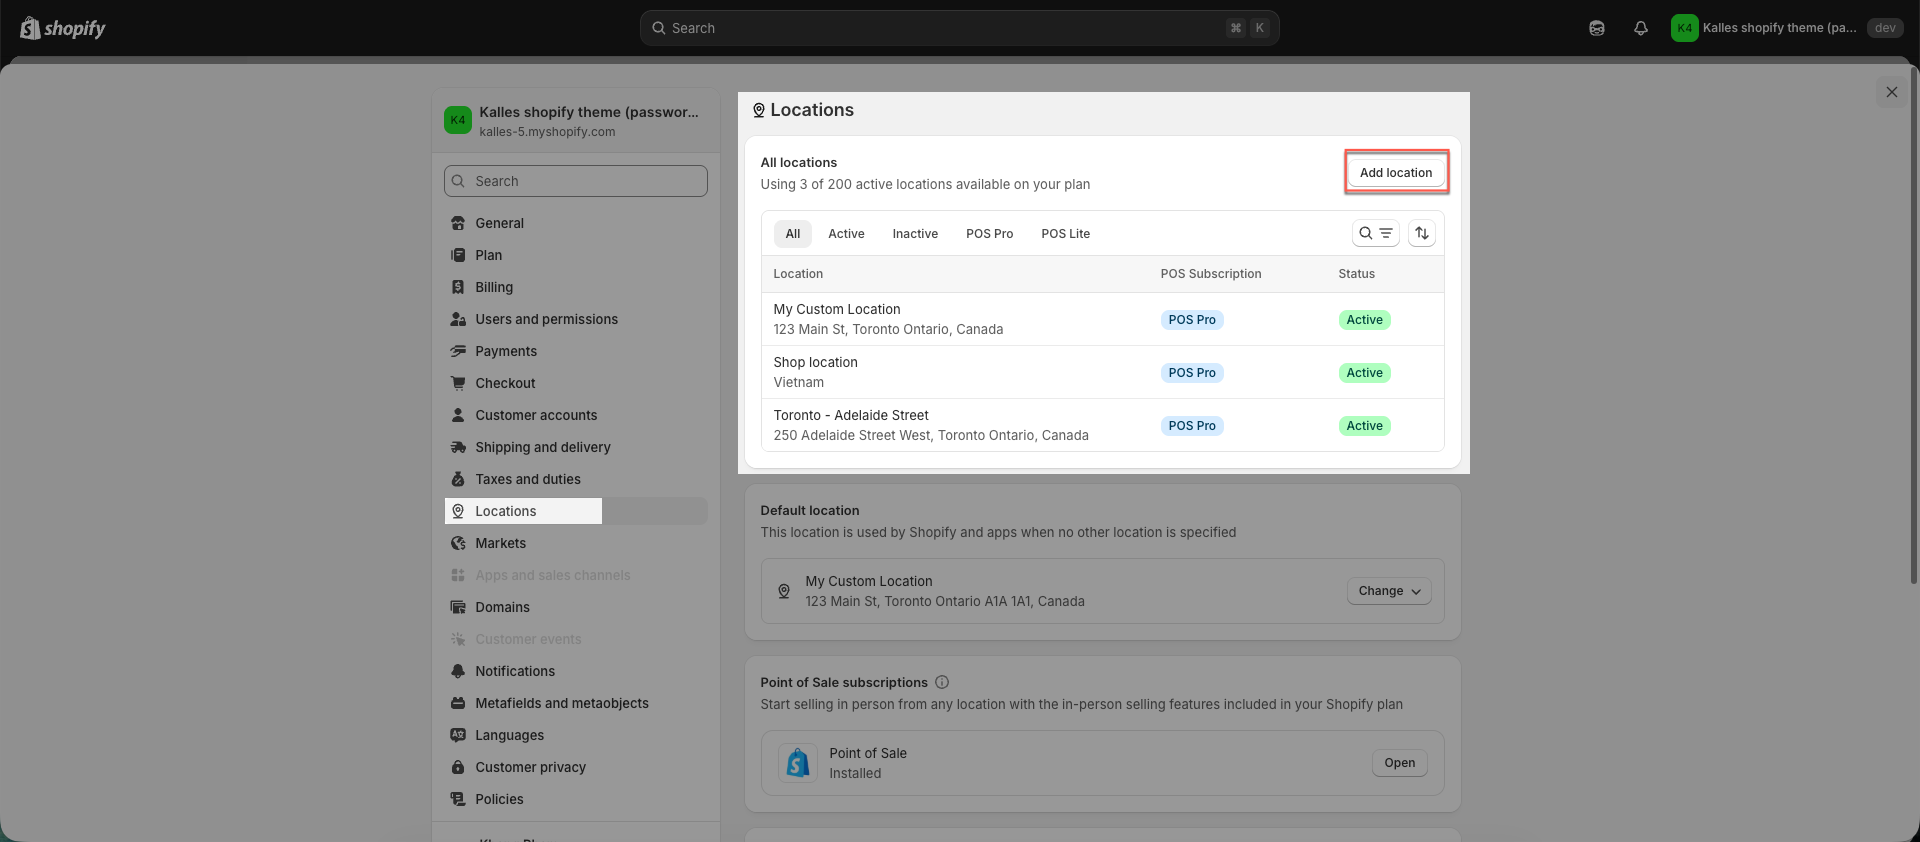Click the sort locations arrows icon

tap(1421, 233)
